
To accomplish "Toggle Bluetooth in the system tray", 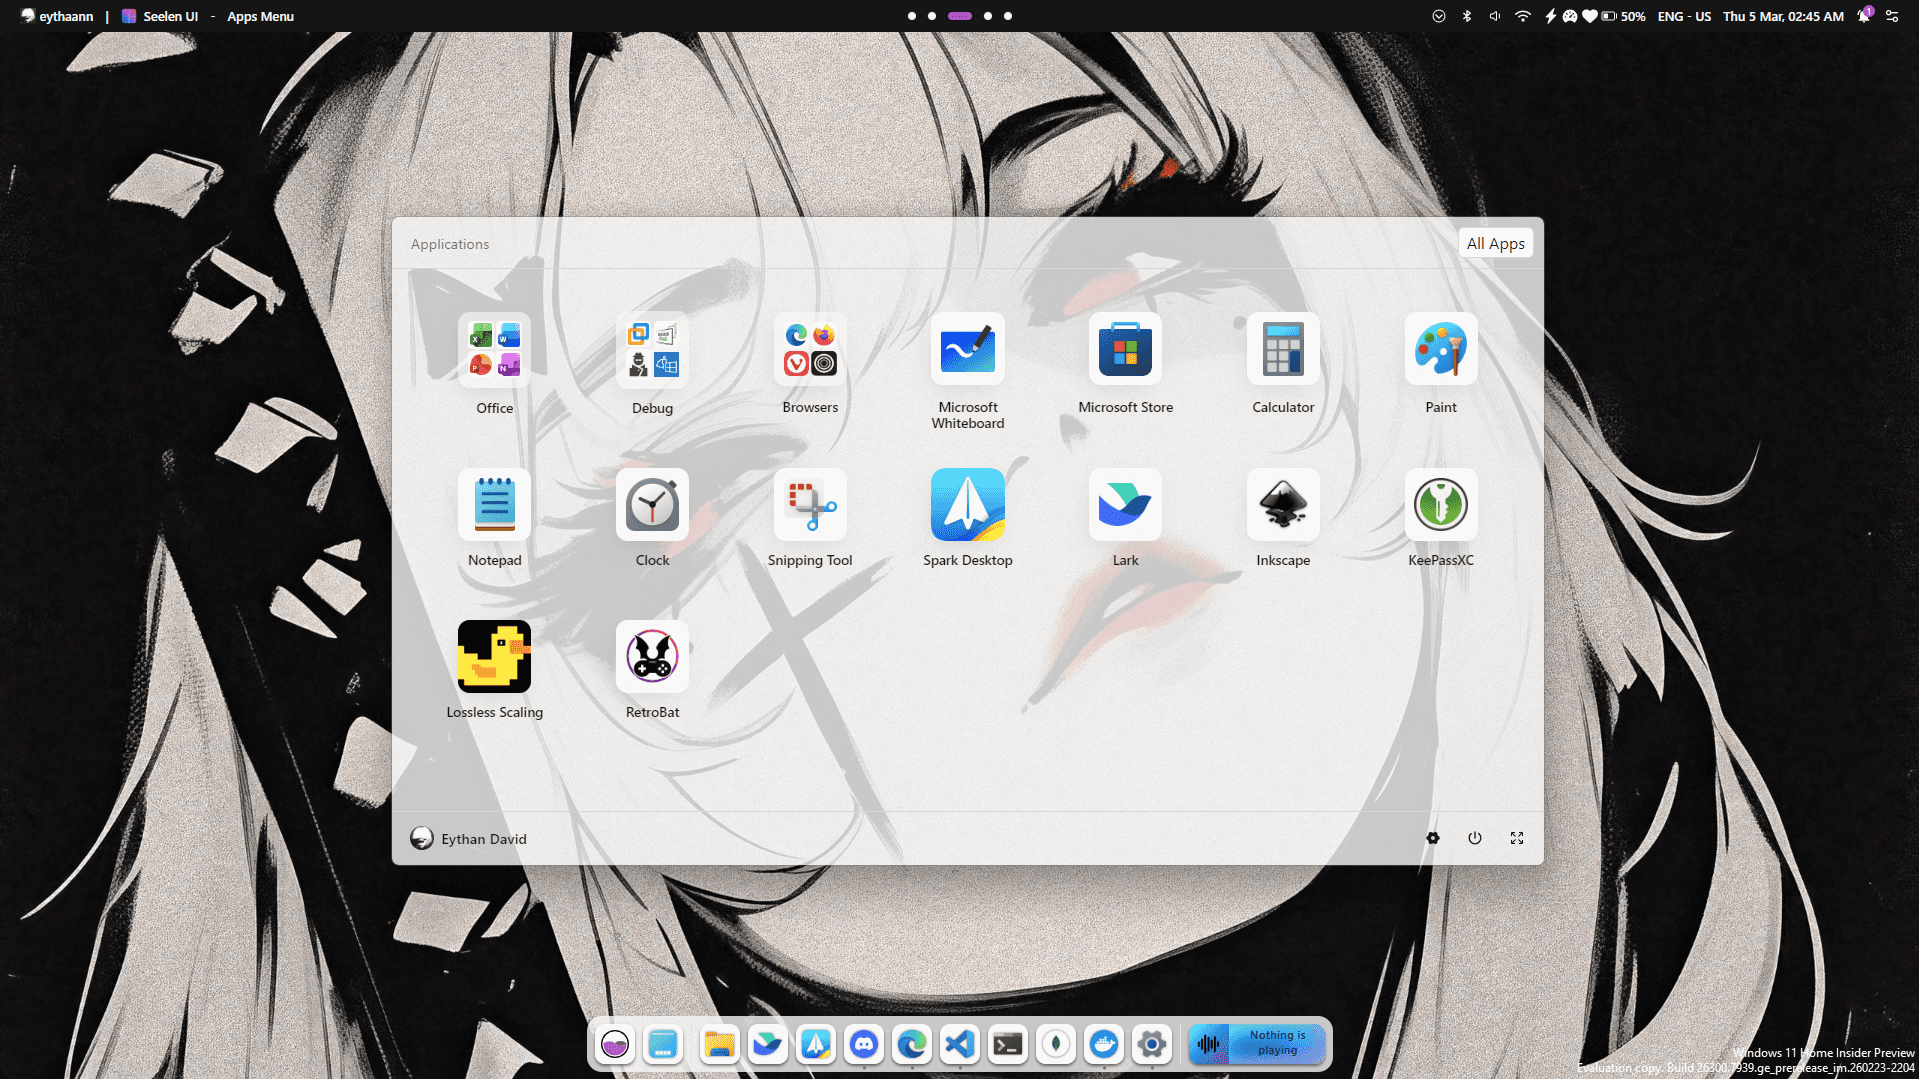I will pos(1466,16).
